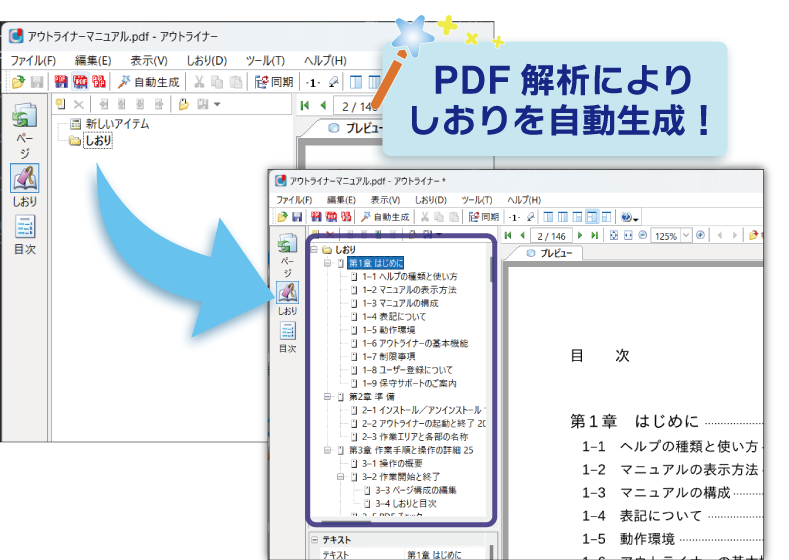Image resolution: width=789 pixels, height=560 pixels.
Task: Click highlighted second PDF icon in back window
Action: point(80,82)
